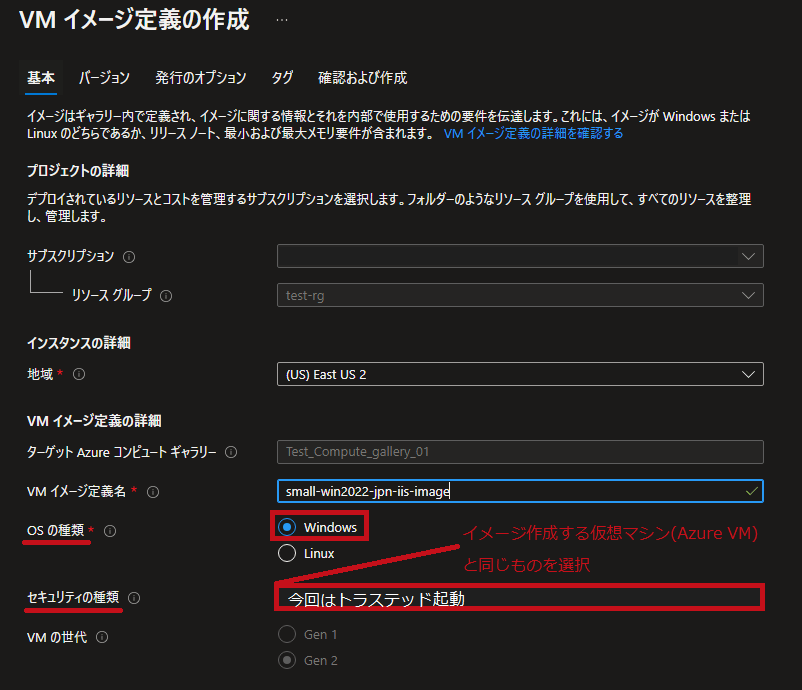Click the ターゲット Azure コンピュート ギャラリー field
Image resolution: width=802 pixels, height=690 pixels.
[x=520, y=452]
